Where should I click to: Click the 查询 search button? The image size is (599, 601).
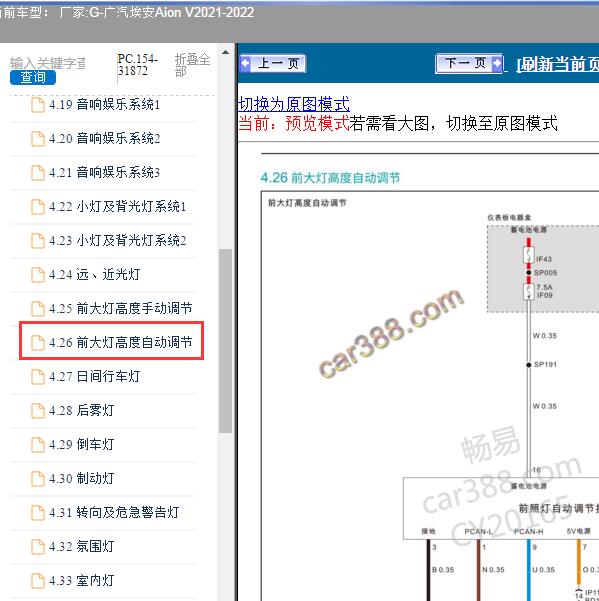click(x=33, y=77)
